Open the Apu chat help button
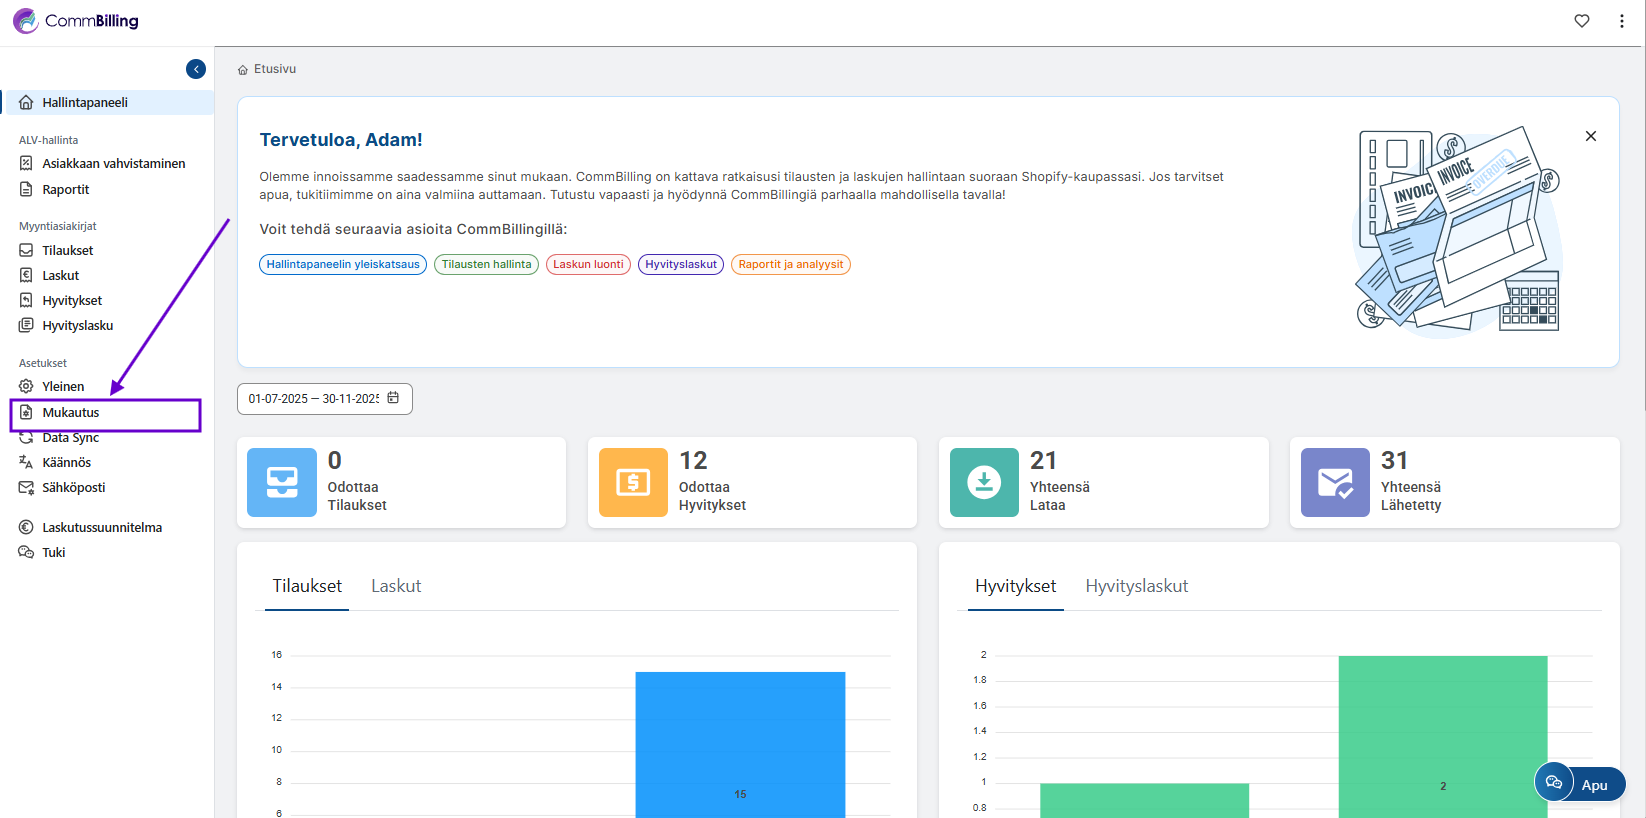 click(x=1580, y=784)
